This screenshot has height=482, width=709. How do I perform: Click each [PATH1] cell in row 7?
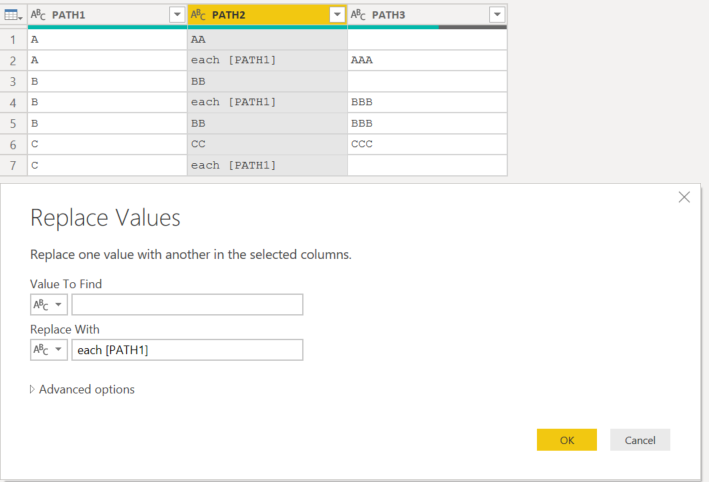[267, 165]
